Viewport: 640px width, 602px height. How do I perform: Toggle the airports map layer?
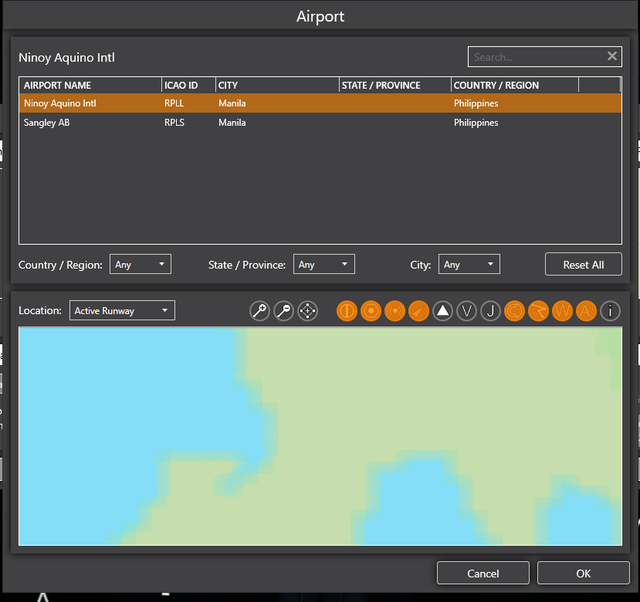click(x=347, y=311)
